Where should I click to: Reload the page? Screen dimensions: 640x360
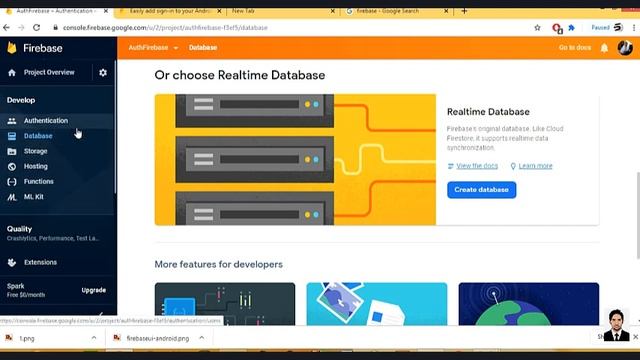(36, 27)
